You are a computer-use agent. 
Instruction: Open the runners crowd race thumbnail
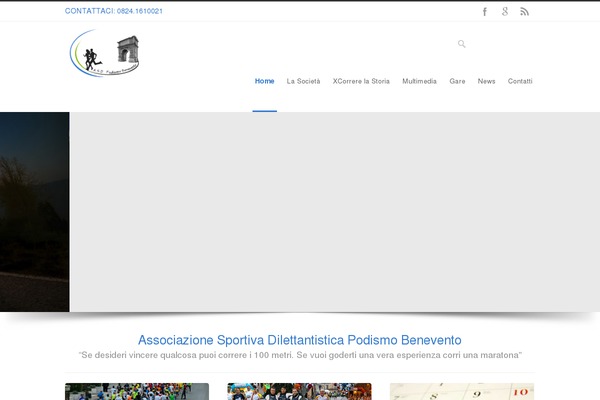pyautogui.click(x=137, y=391)
